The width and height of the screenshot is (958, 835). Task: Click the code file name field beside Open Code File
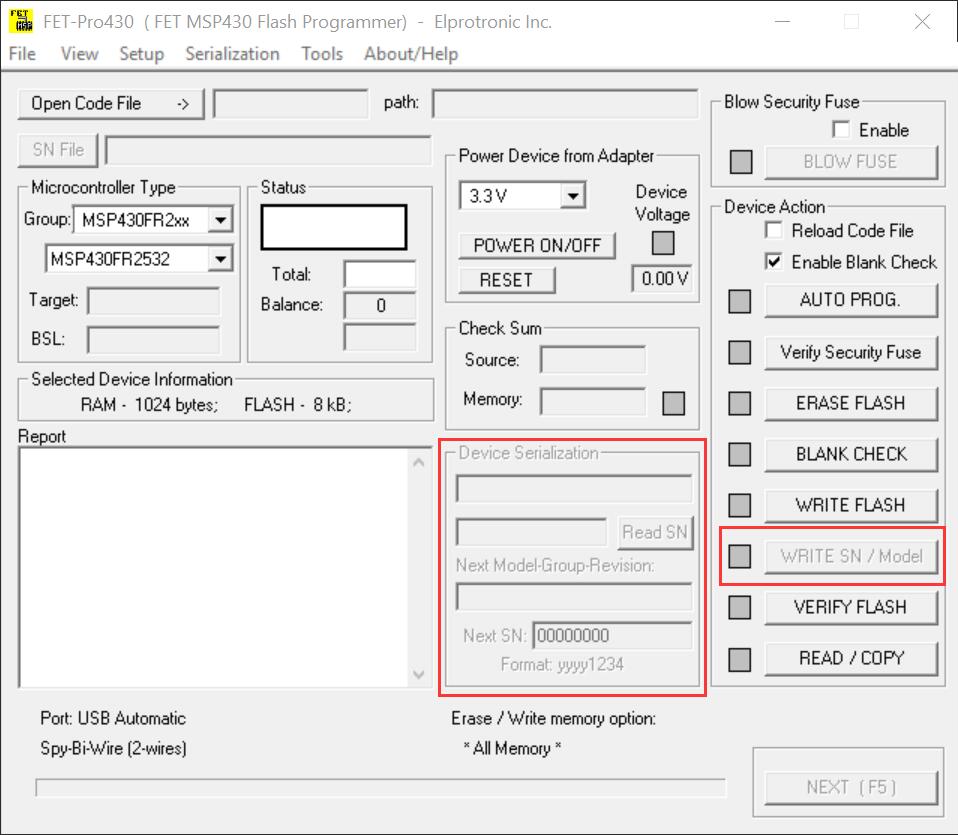[291, 104]
